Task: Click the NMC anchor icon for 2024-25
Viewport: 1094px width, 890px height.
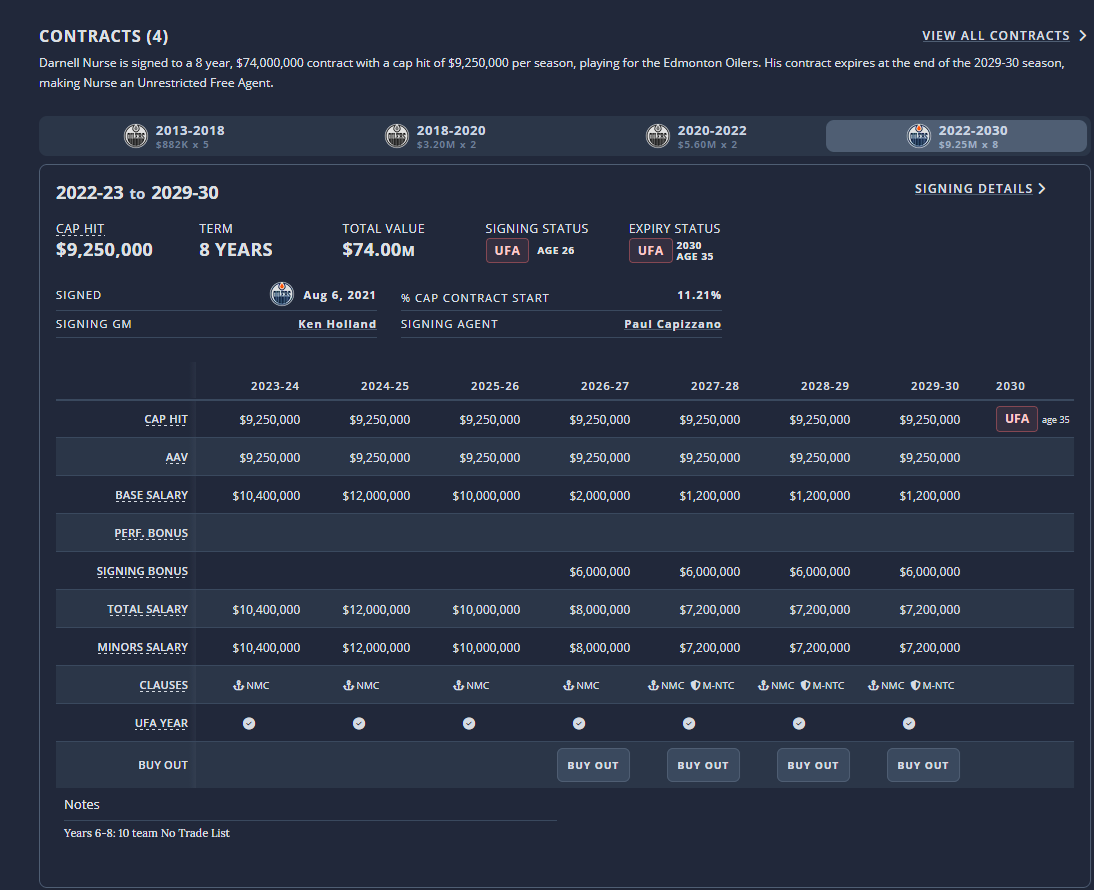Action: pos(349,686)
